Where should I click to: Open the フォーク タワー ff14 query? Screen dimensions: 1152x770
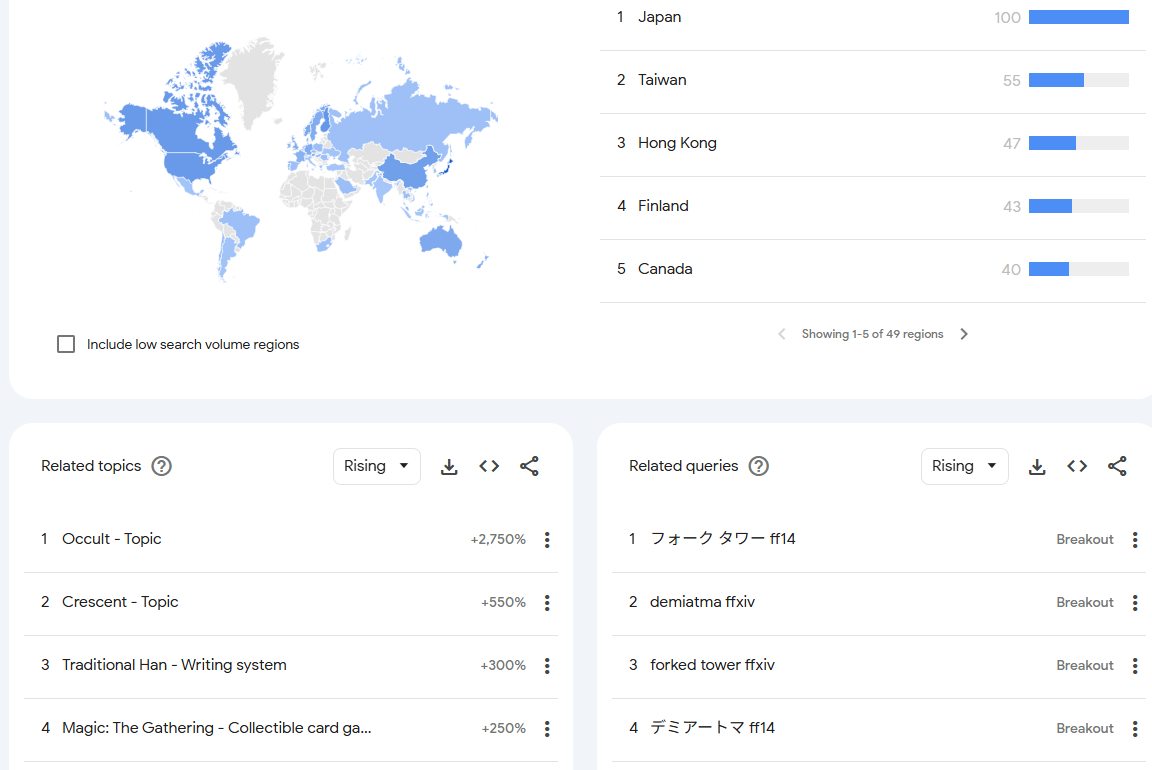click(723, 539)
